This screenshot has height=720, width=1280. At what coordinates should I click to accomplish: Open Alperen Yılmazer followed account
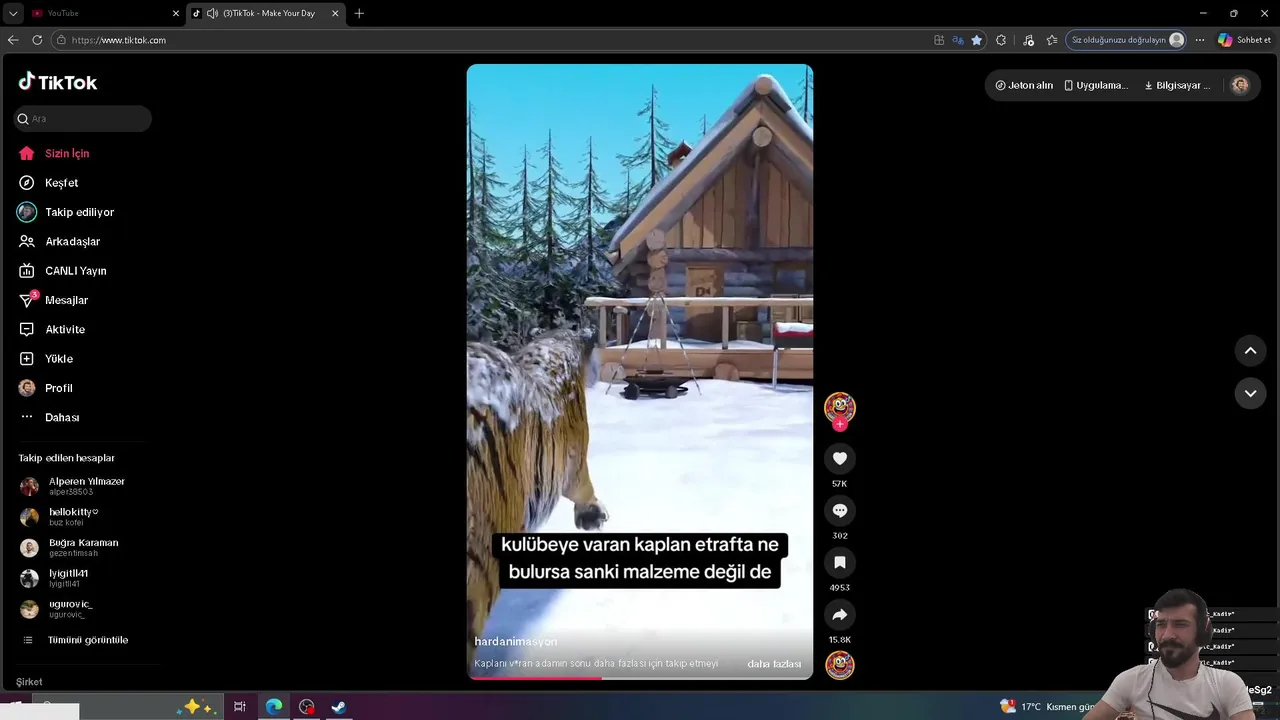[72, 486]
